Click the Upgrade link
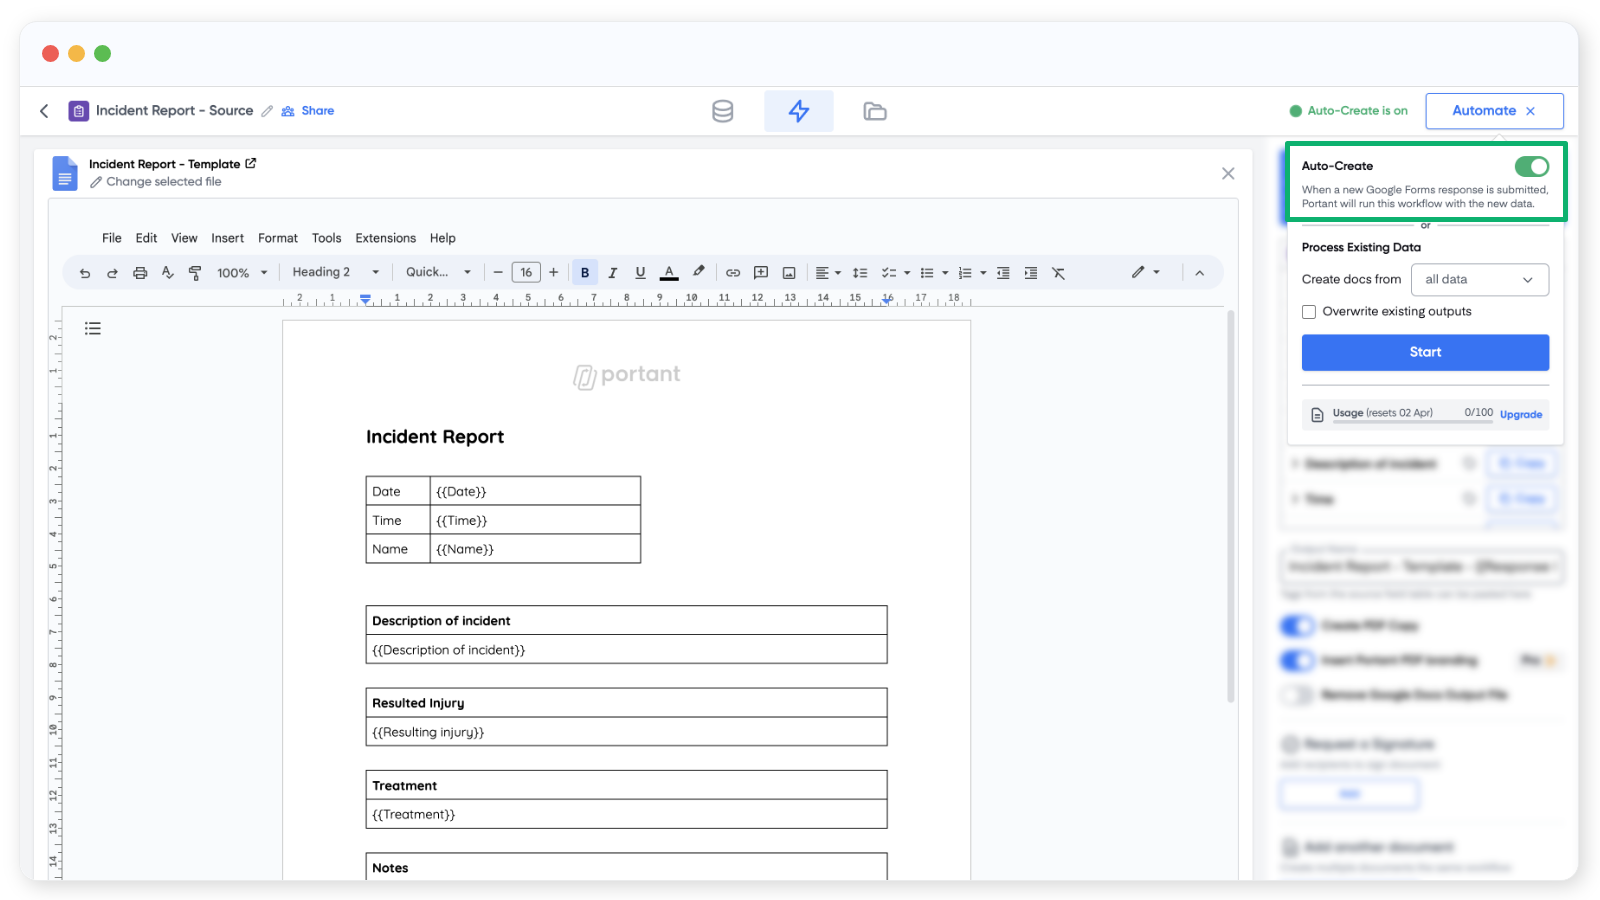 [x=1520, y=414]
